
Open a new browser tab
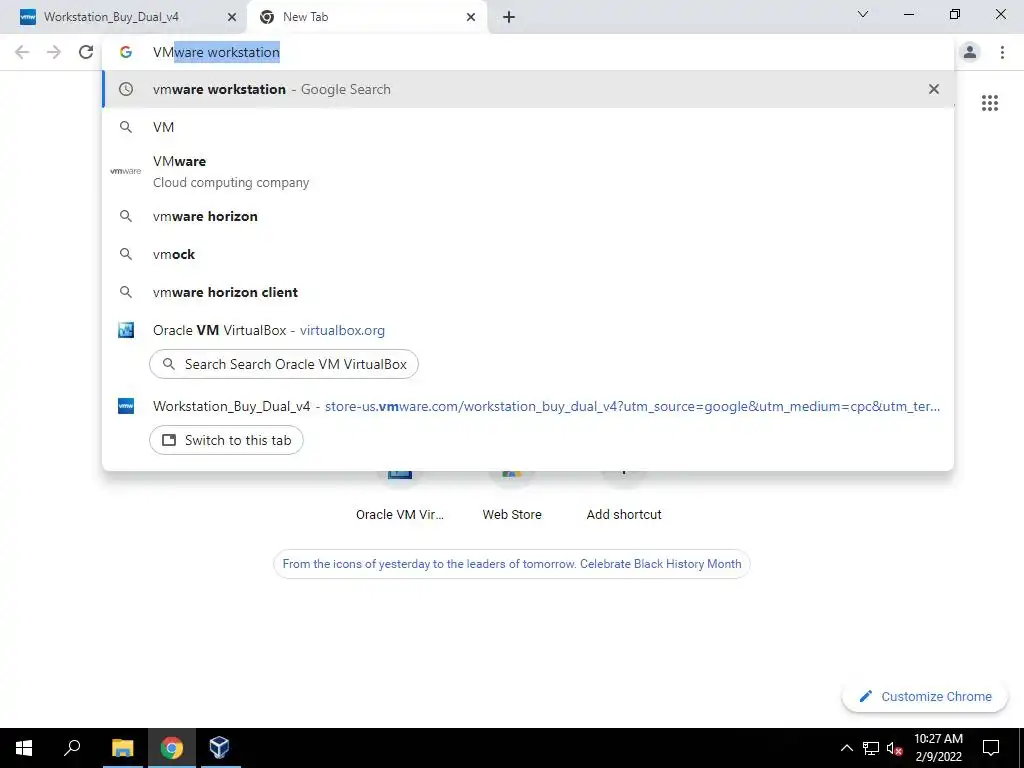[509, 17]
